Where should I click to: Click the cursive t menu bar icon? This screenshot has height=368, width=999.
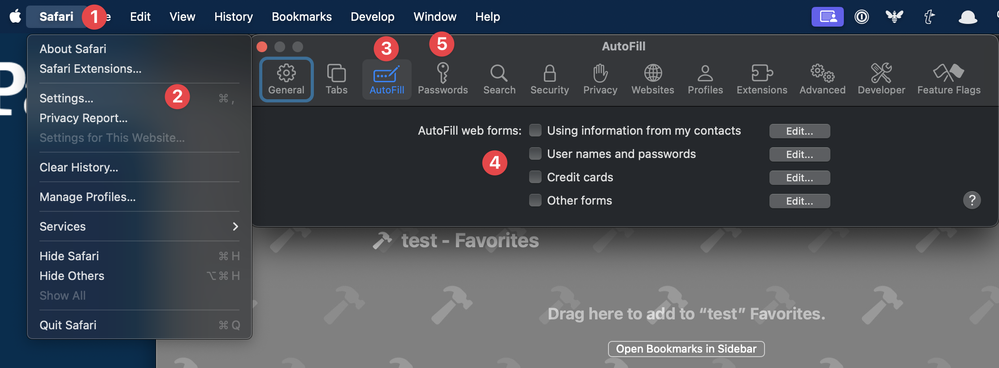(930, 17)
